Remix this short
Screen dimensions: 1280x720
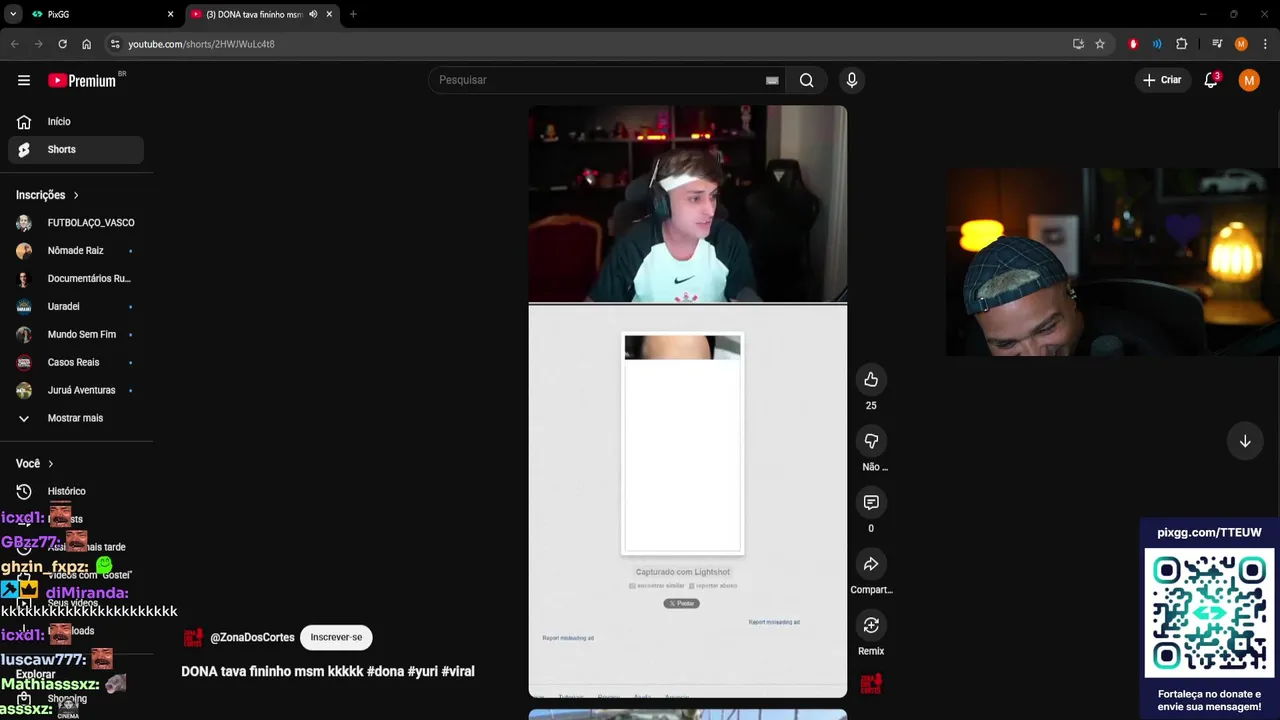(871, 625)
